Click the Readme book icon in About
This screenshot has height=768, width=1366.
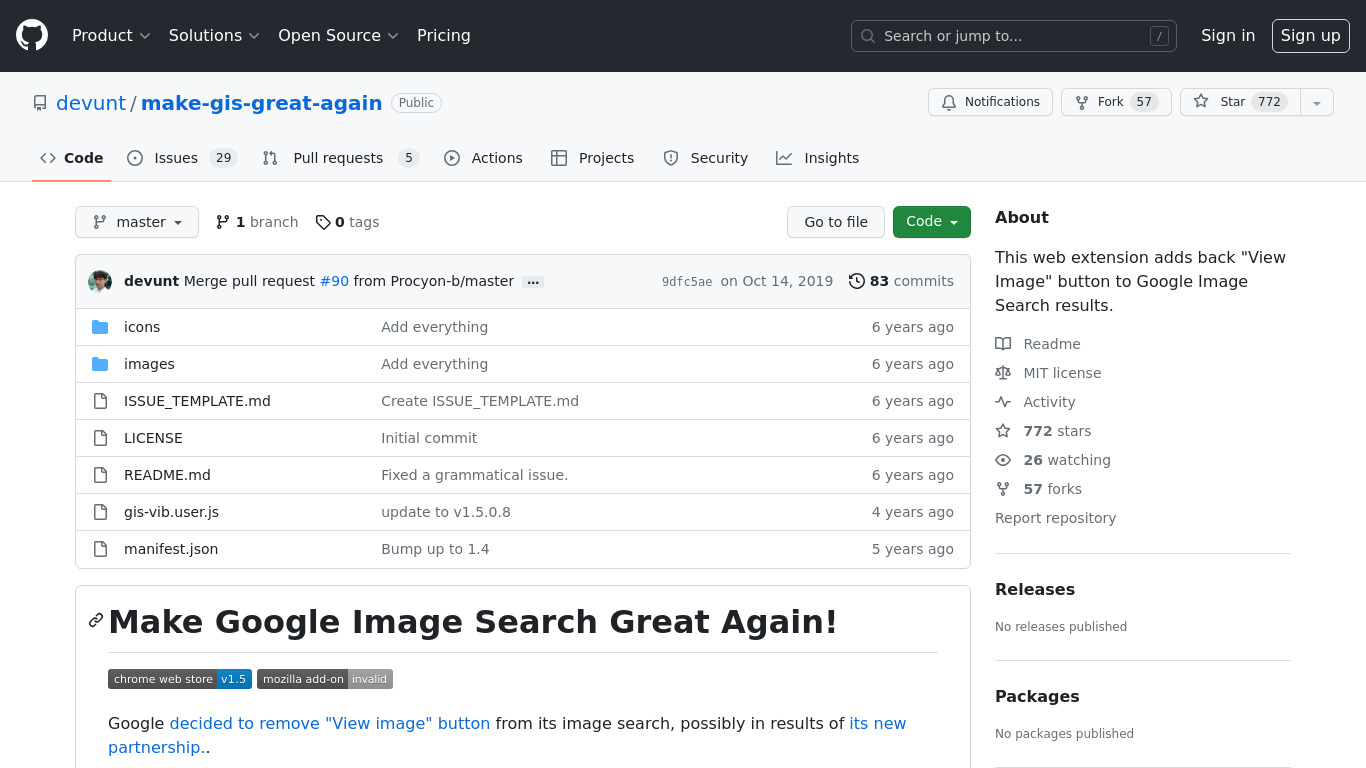click(1003, 344)
